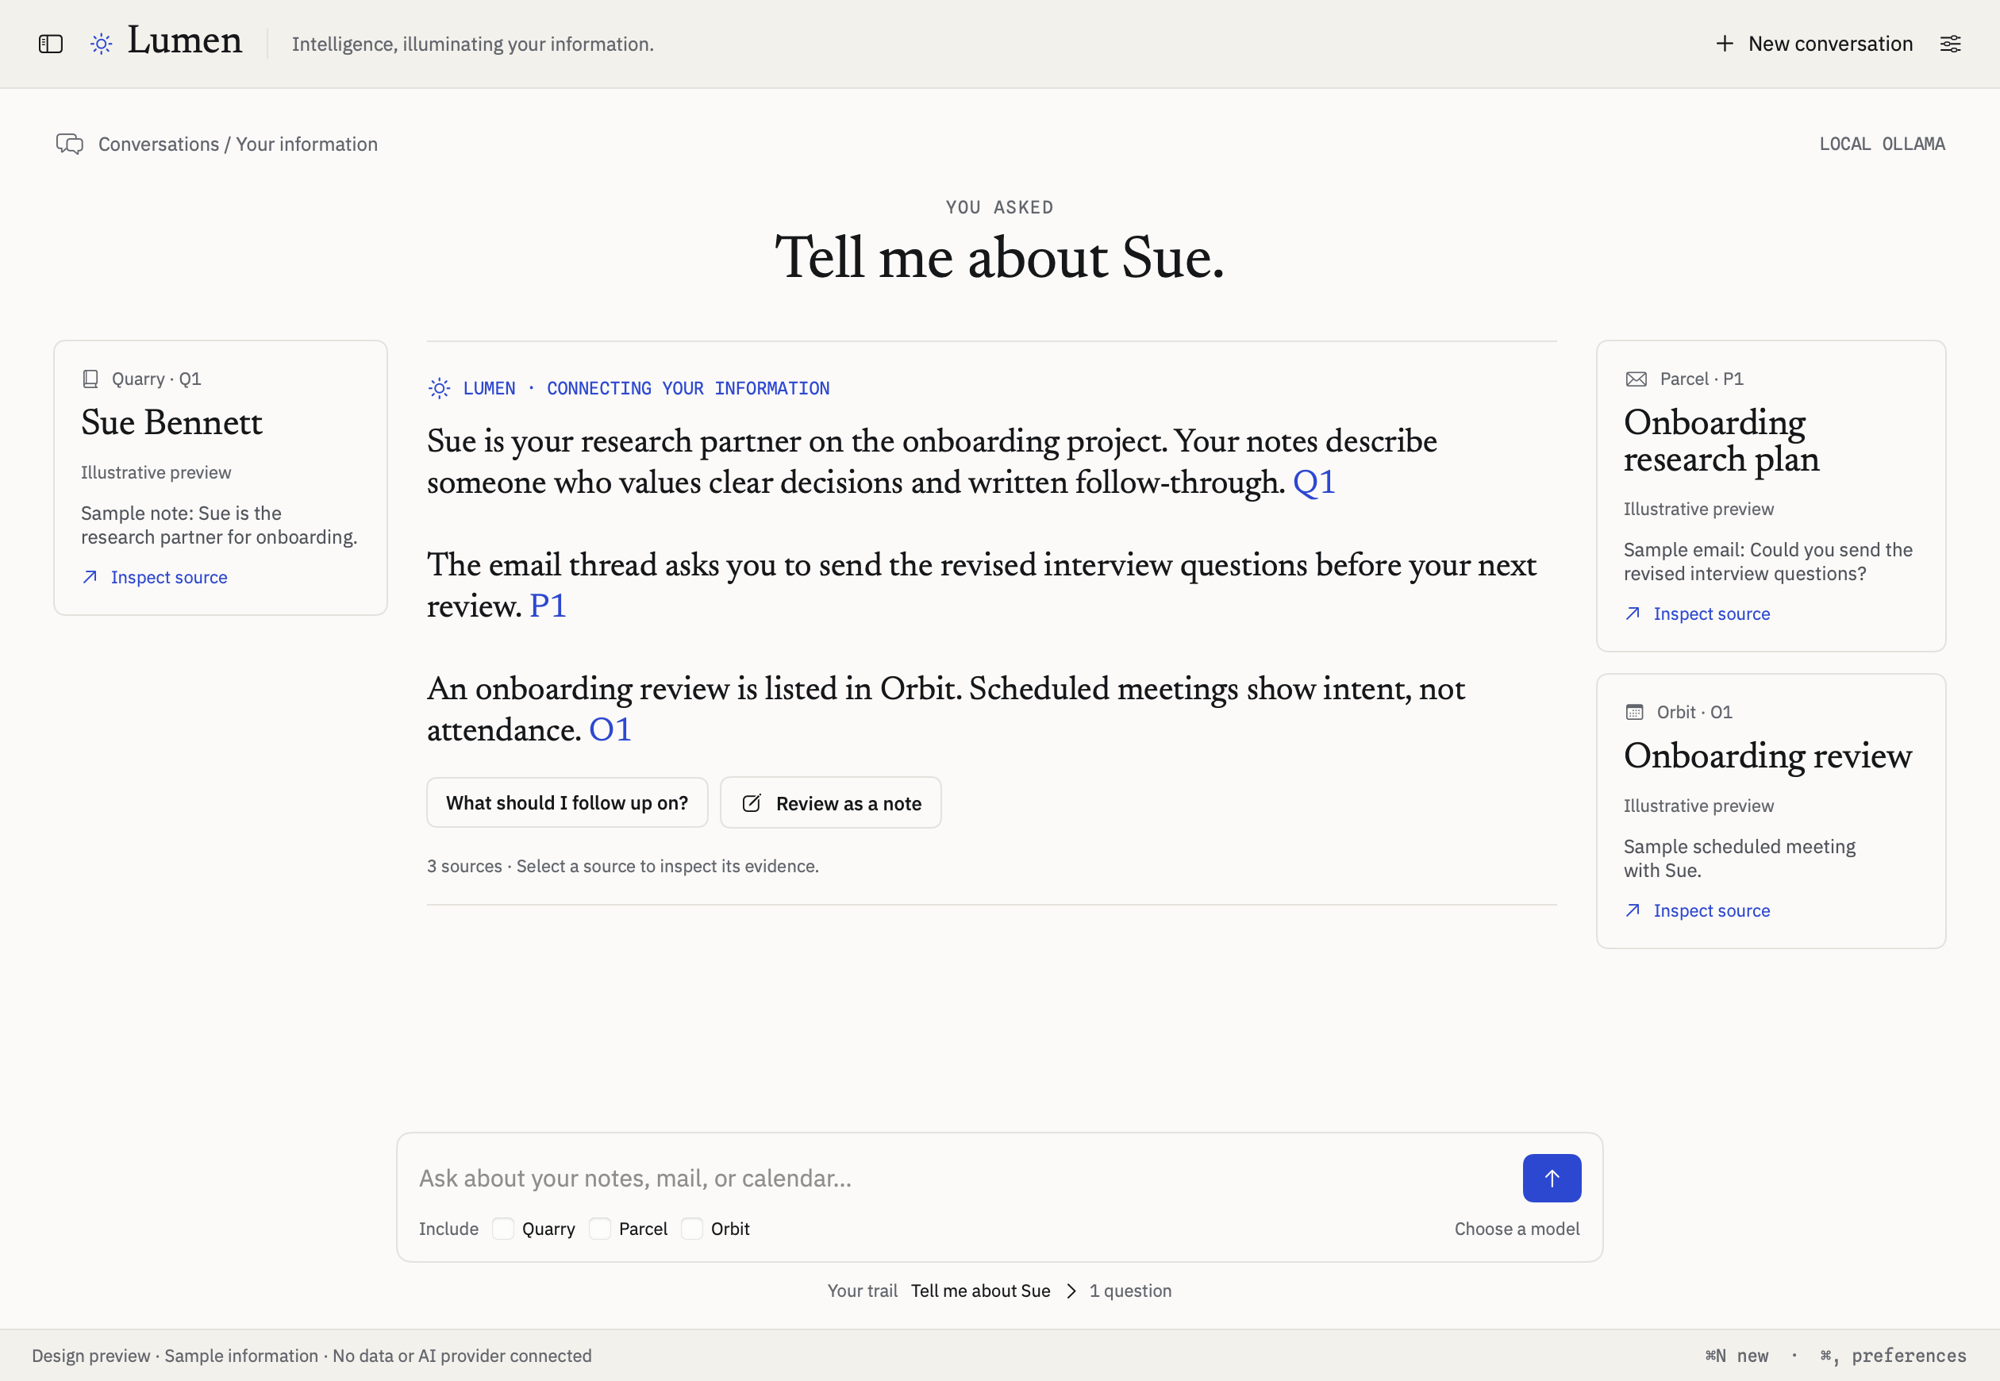Open the preferences sliders icon
The height and width of the screenshot is (1381, 2000).
pos(1950,44)
